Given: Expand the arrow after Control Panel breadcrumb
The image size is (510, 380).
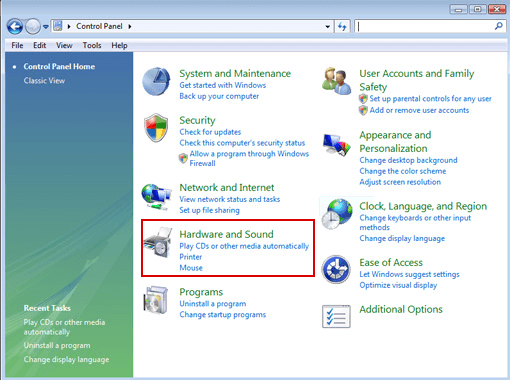Looking at the screenshot, I should coord(130,26).
